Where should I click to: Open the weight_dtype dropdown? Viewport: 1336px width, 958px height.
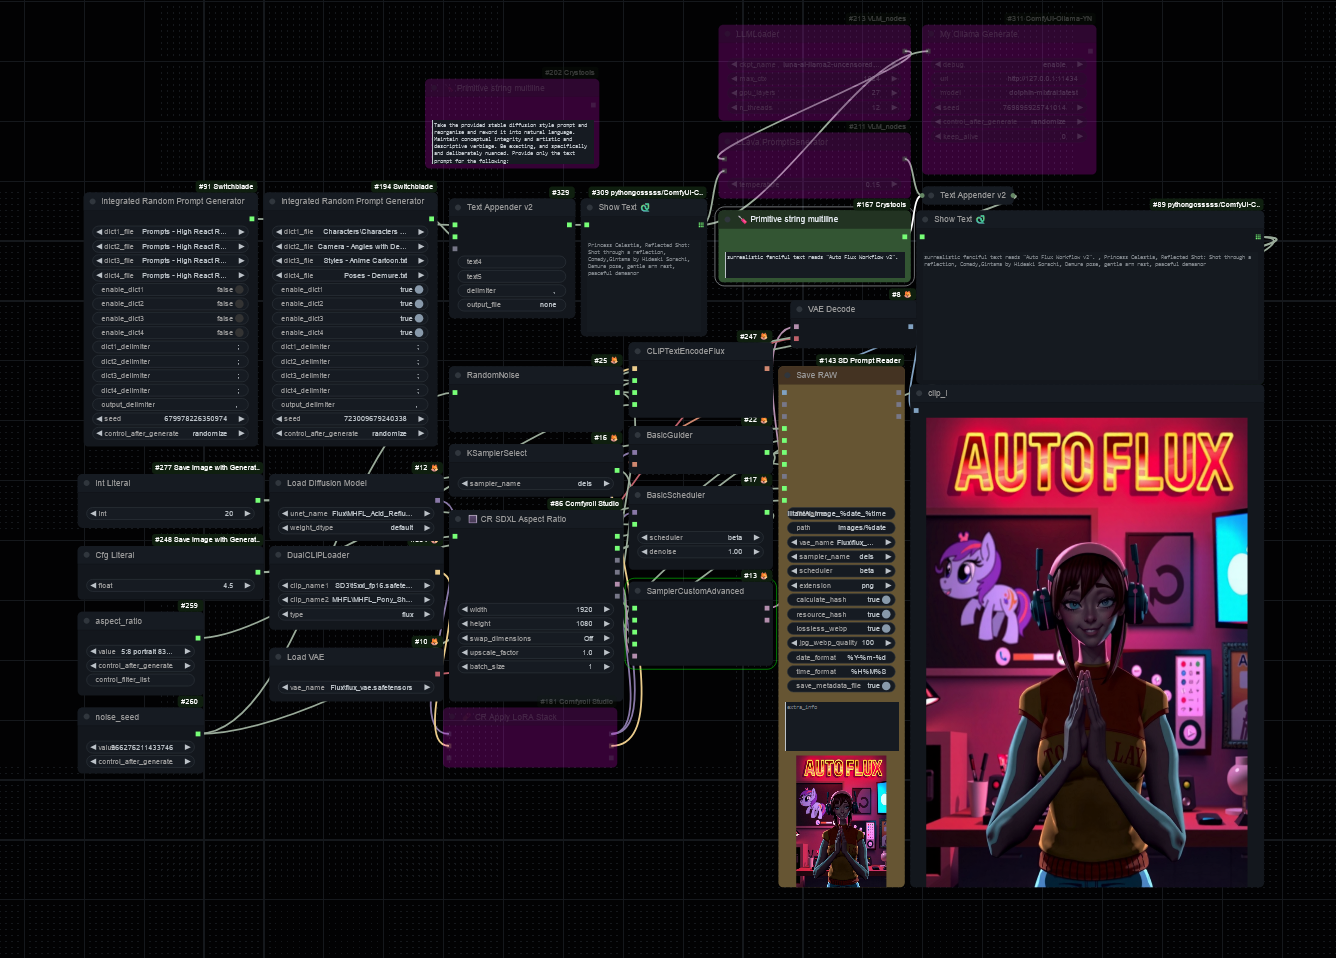pyautogui.click(x=356, y=528)
